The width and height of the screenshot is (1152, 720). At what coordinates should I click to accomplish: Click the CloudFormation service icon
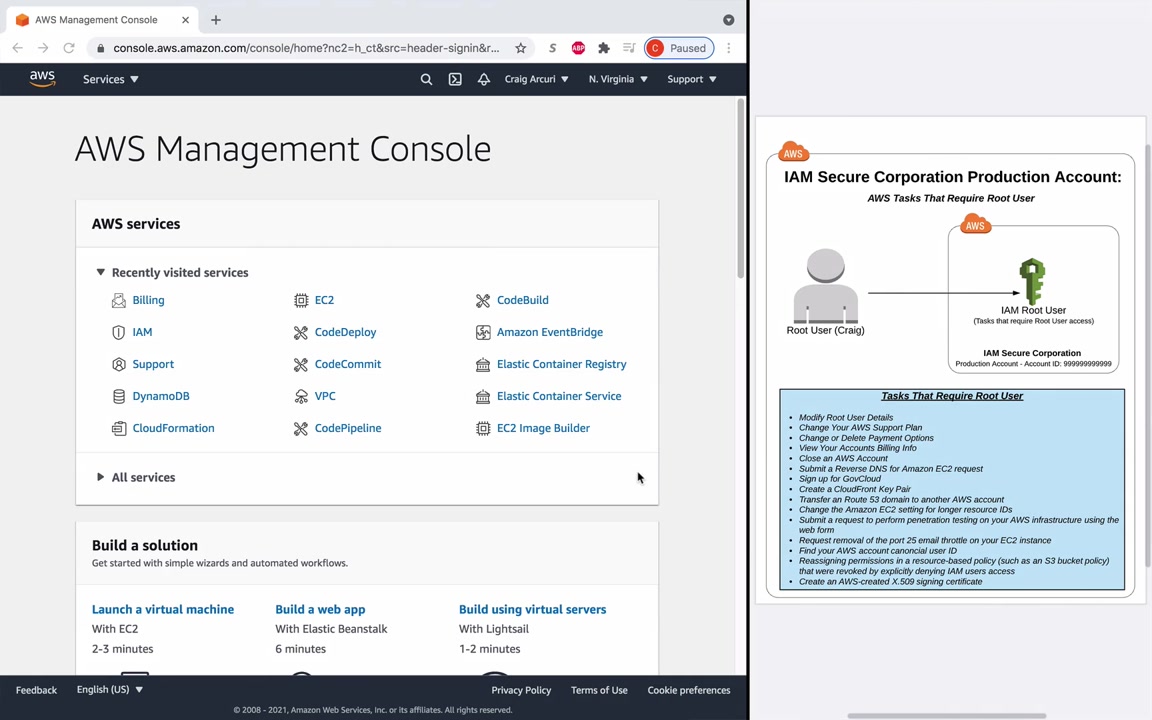coord(118,428)
